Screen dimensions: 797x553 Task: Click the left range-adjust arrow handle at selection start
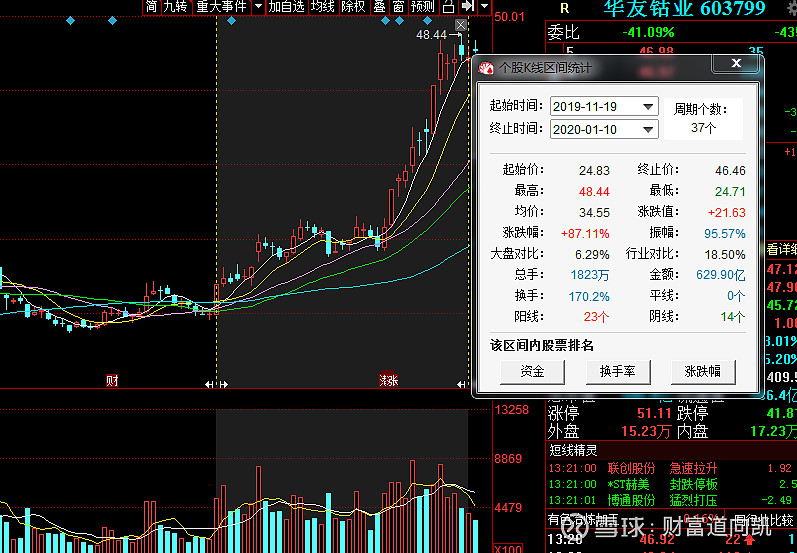coord(210,384)
